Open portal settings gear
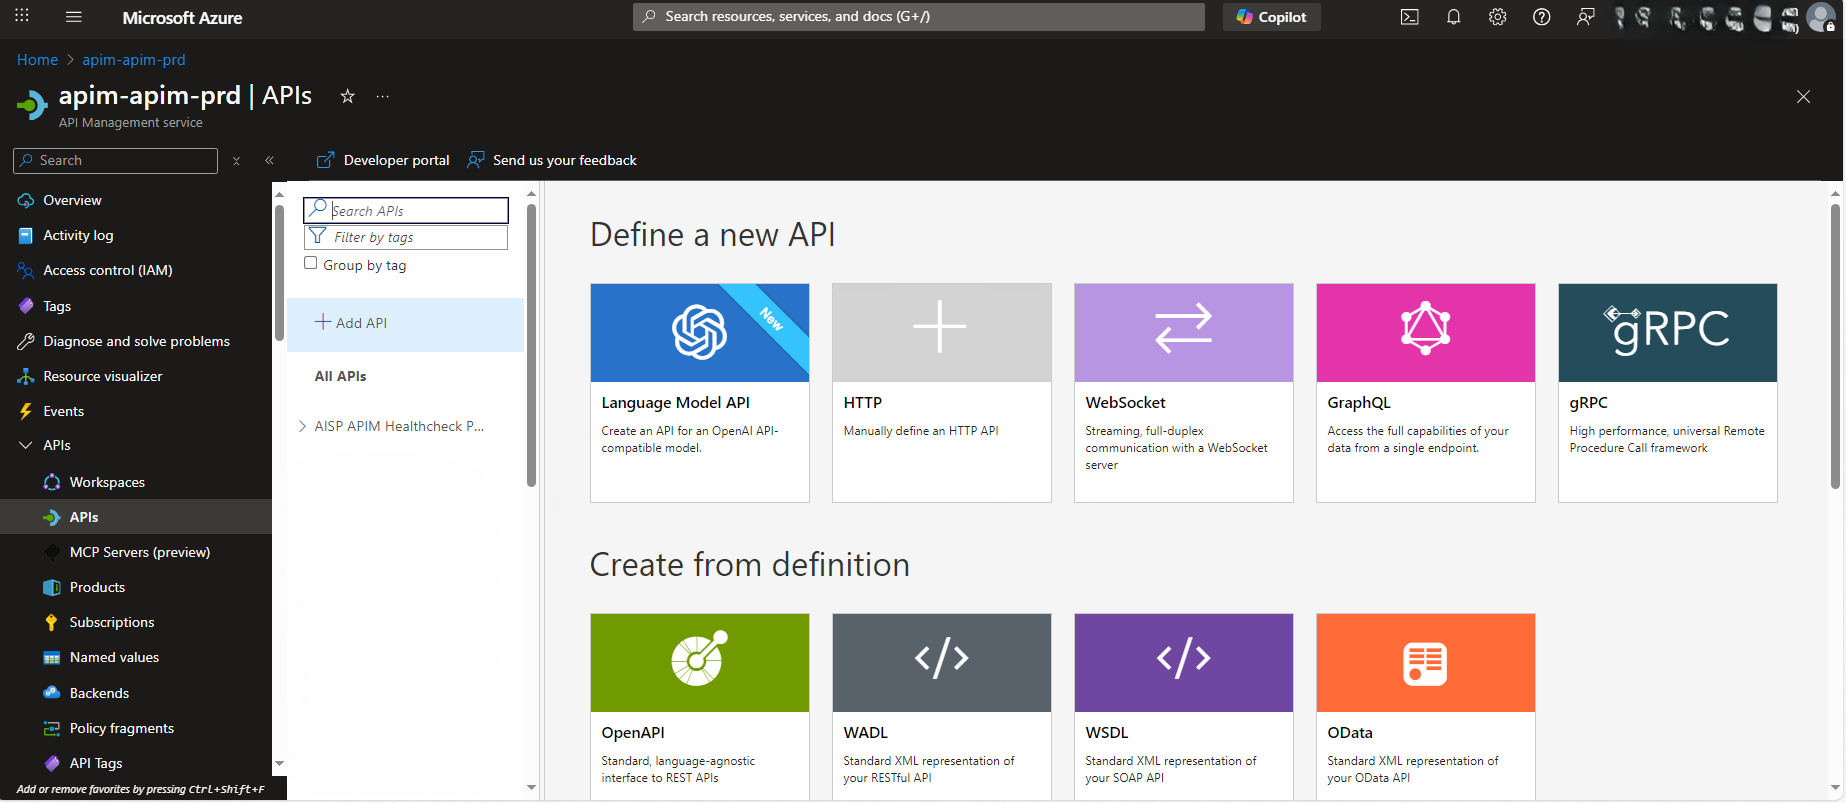This screenshot has height=803, width=1846. point(1497,16)
